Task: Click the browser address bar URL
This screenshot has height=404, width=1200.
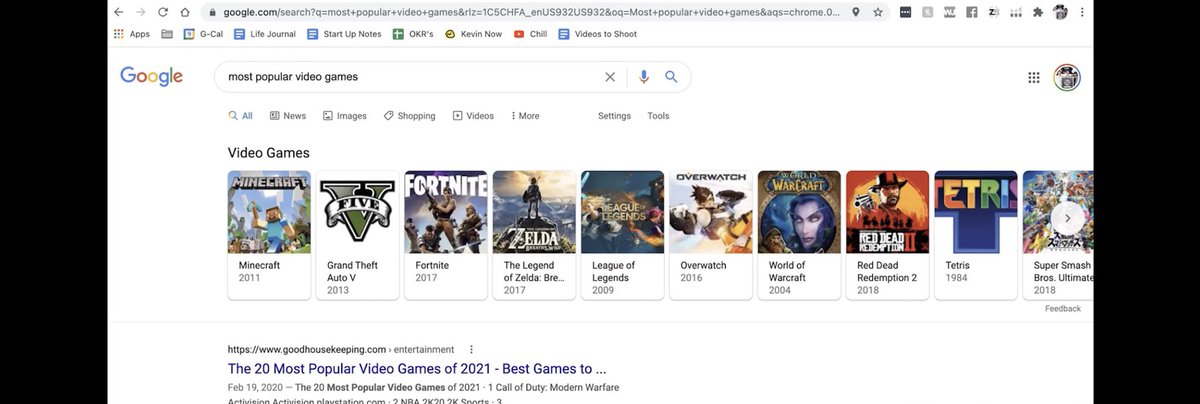Action: 532,12
